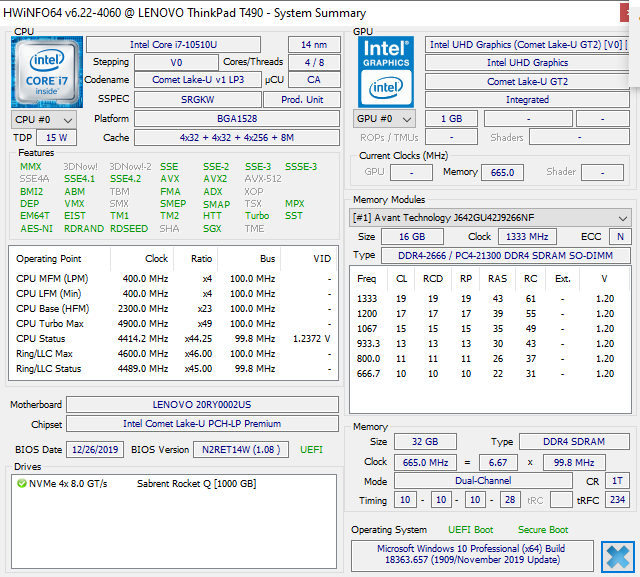Click the blue X close button at bottom right
The height and width of the screenshot is (577, 640).
point(618,557)
